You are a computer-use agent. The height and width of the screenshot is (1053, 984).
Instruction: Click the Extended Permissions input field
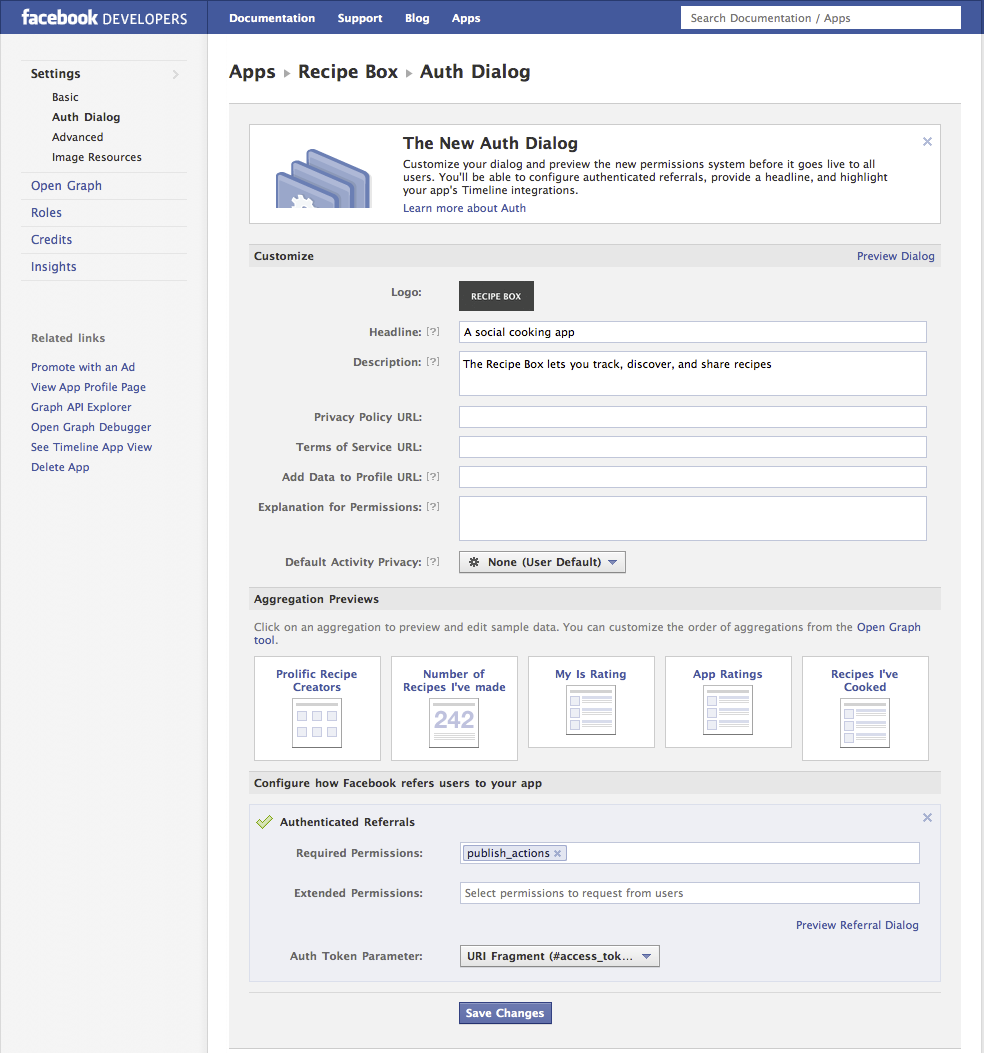(x=690, y=893)
